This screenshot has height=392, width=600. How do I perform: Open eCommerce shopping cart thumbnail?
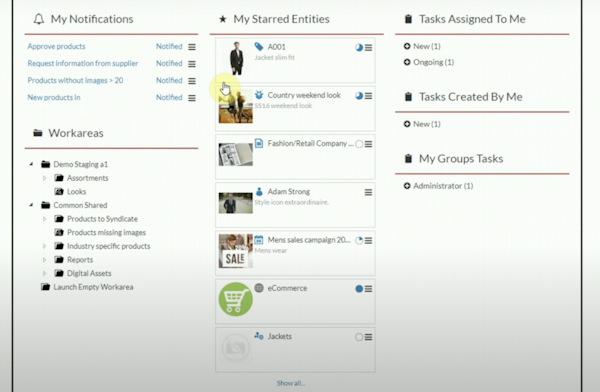pyautogui.click(x=235, y=299)
